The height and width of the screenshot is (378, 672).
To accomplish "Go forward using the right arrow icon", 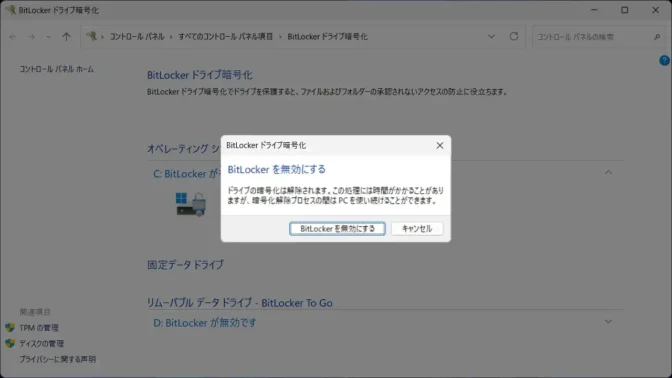I will [x=31, y=37].
